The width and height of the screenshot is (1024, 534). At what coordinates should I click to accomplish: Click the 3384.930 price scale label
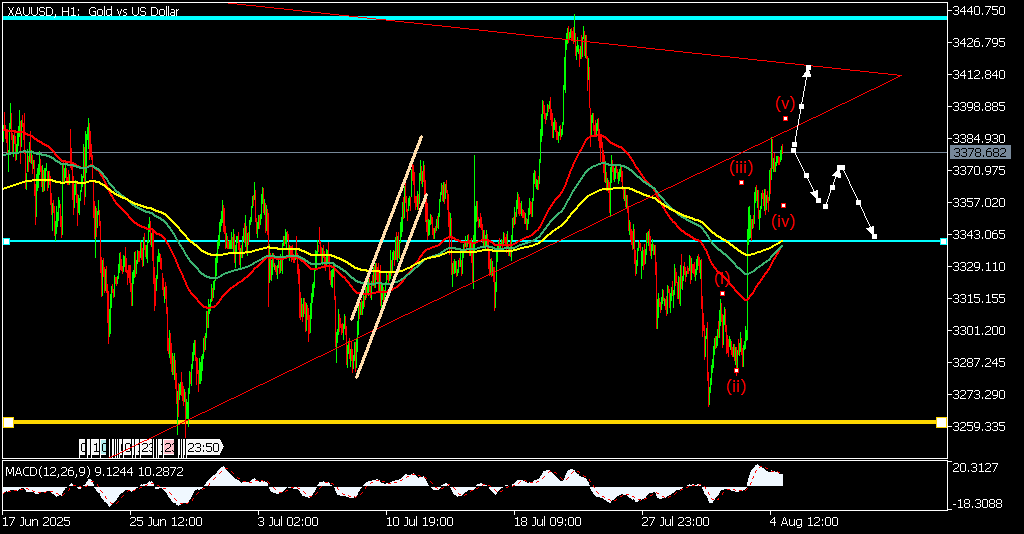point(979,138)
